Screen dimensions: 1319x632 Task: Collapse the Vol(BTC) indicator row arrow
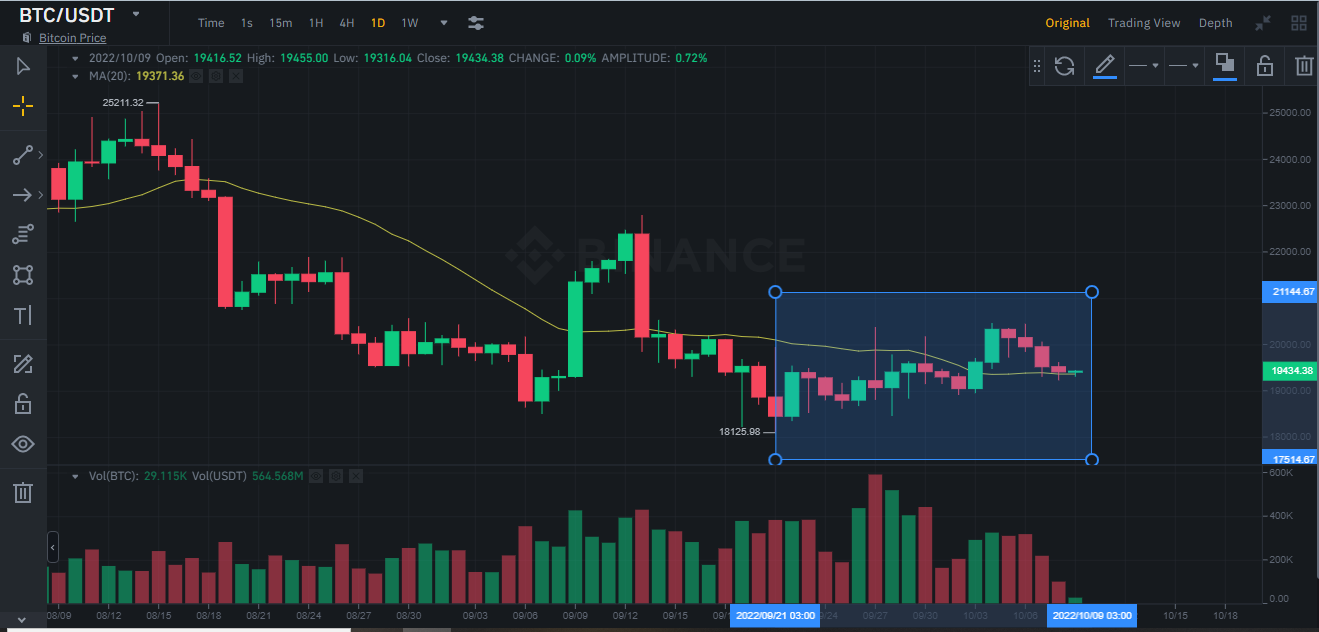coord(75,476)
